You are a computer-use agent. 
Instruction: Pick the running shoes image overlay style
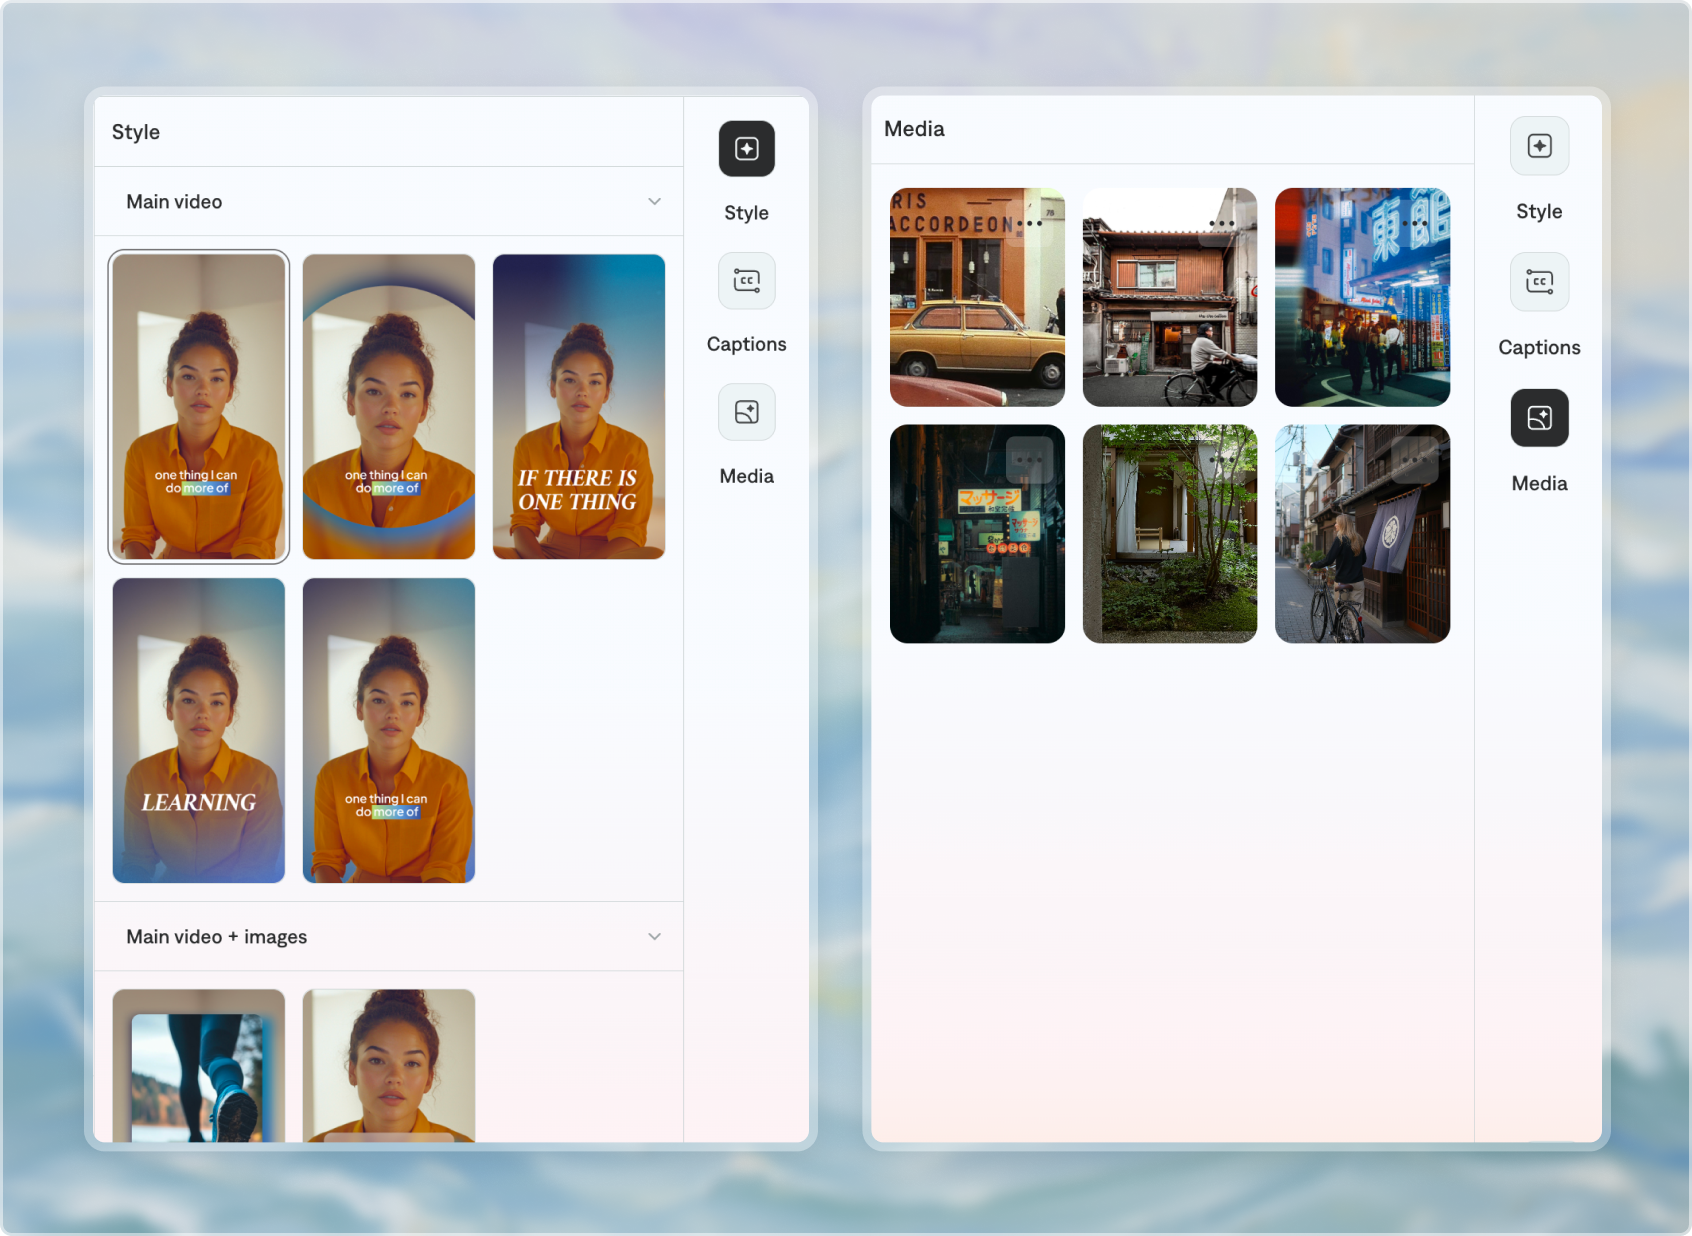coord(199,1066)
